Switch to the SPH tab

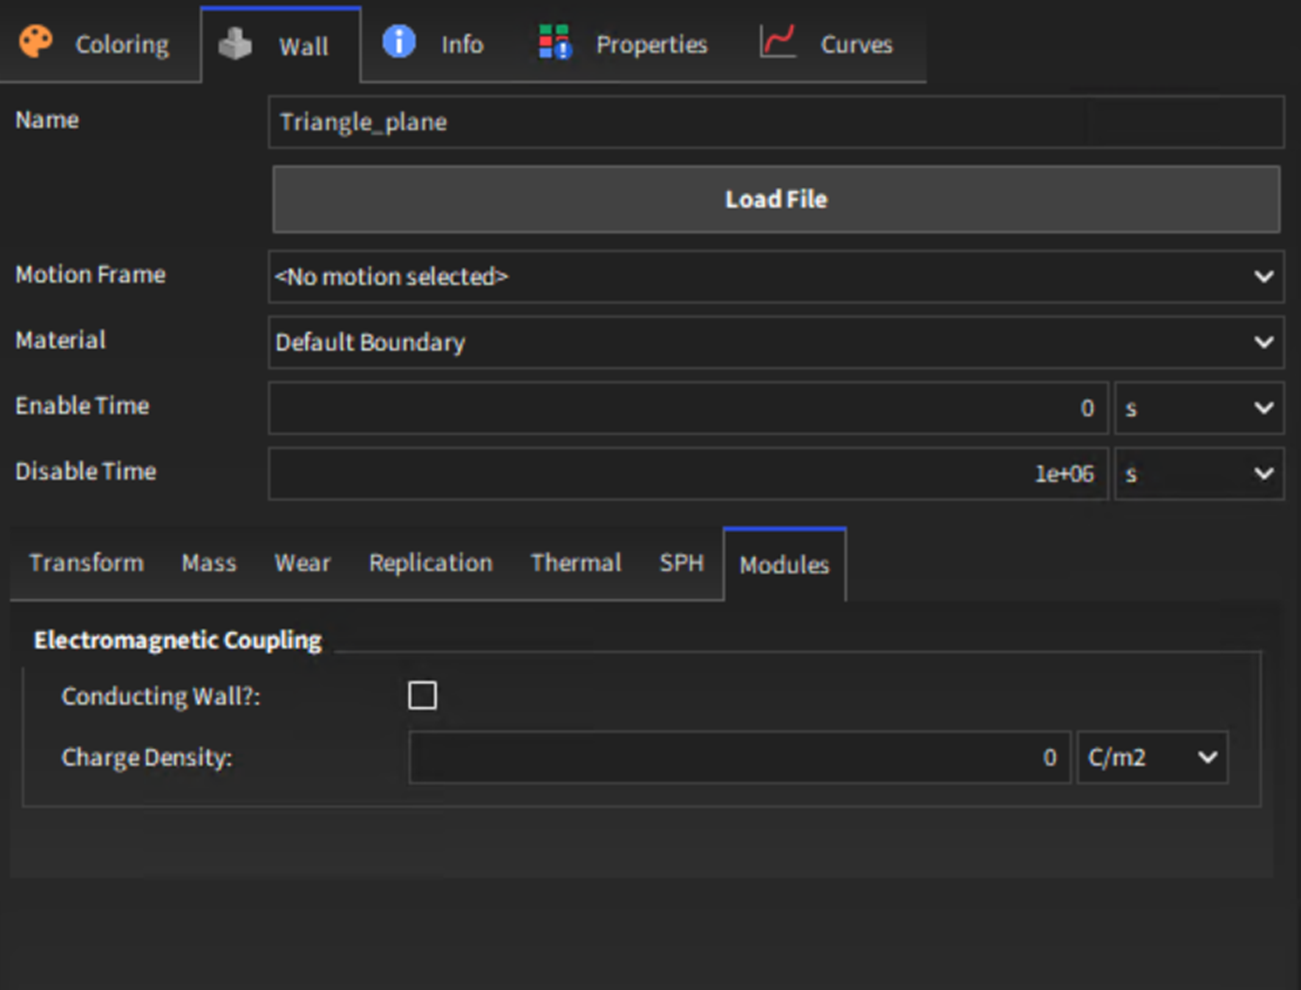(x=681, y=563)
